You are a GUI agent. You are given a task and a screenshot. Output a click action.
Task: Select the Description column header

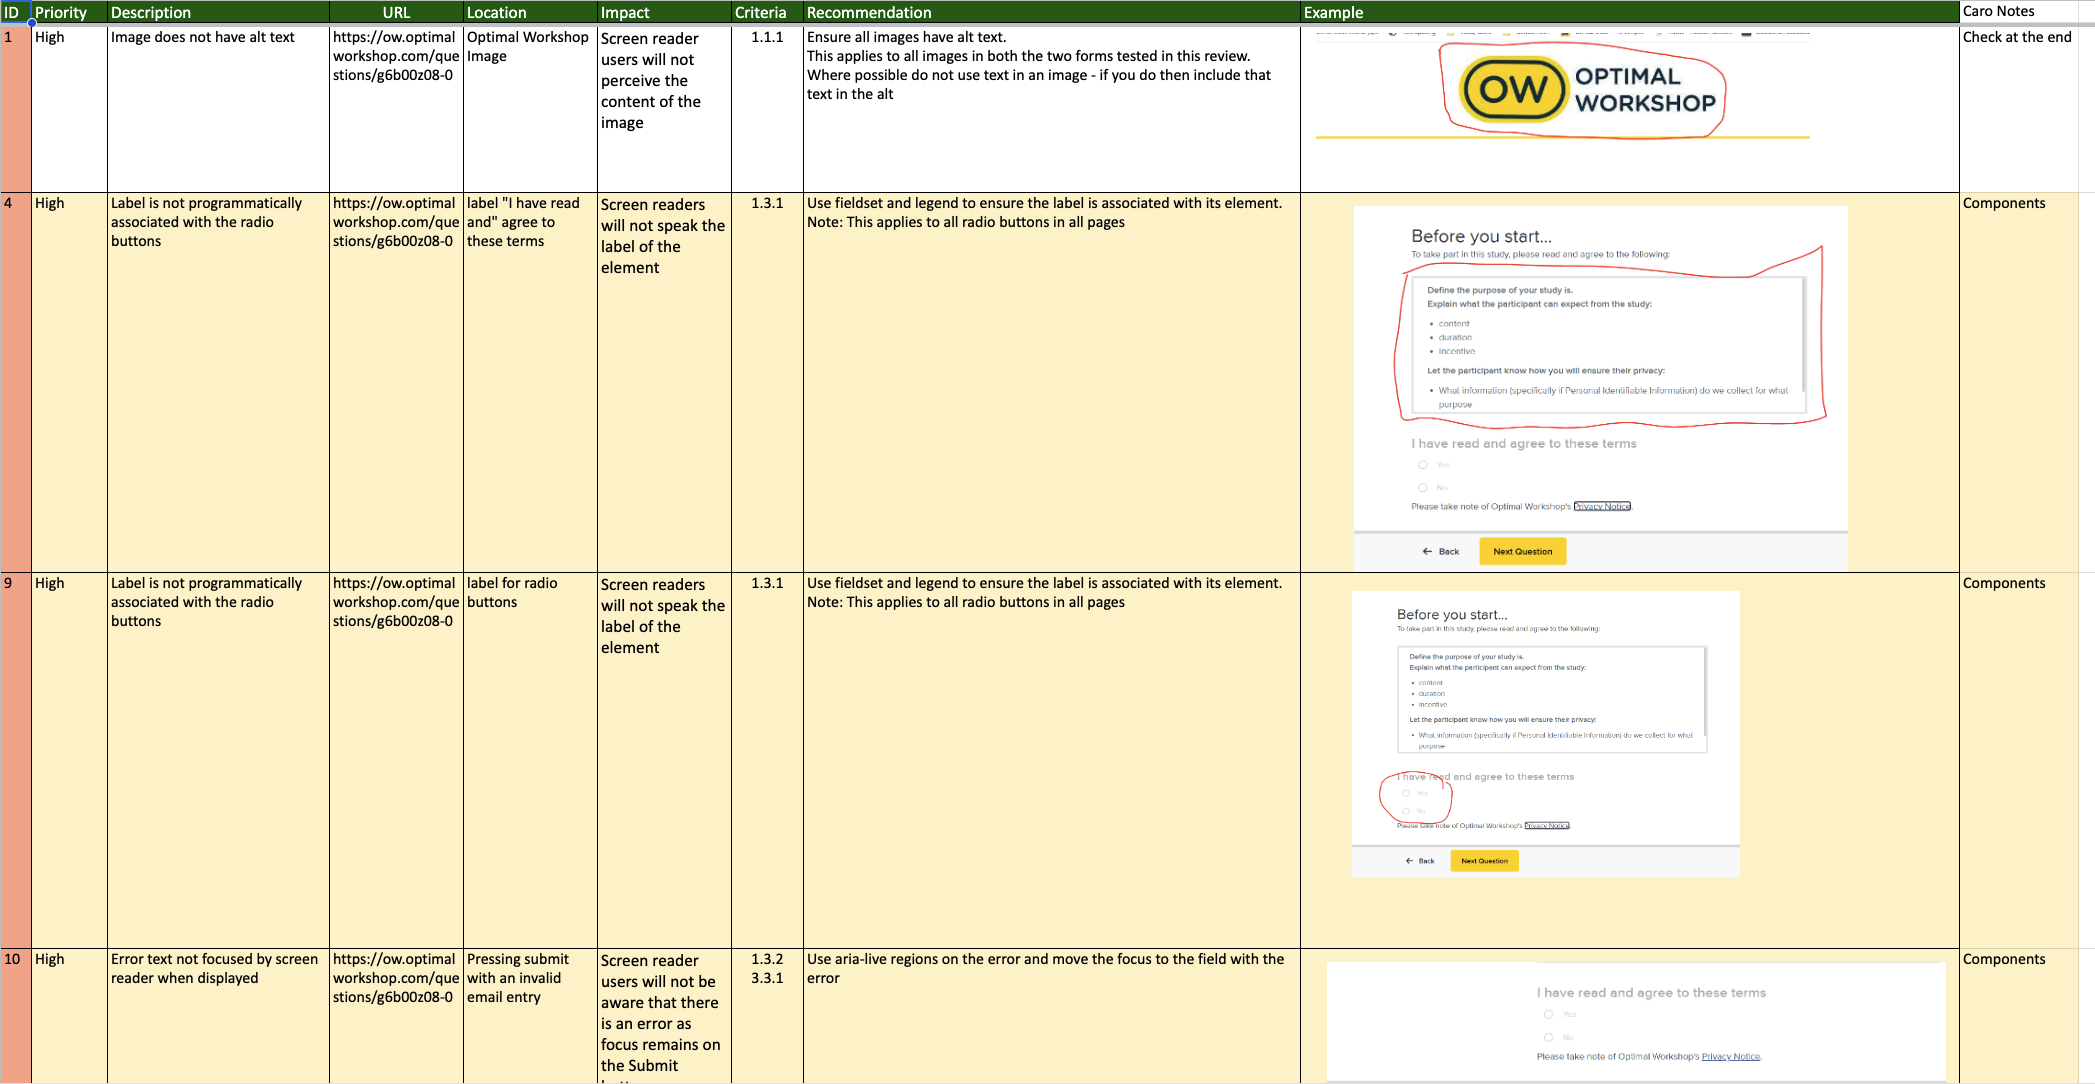click(218, 12)
